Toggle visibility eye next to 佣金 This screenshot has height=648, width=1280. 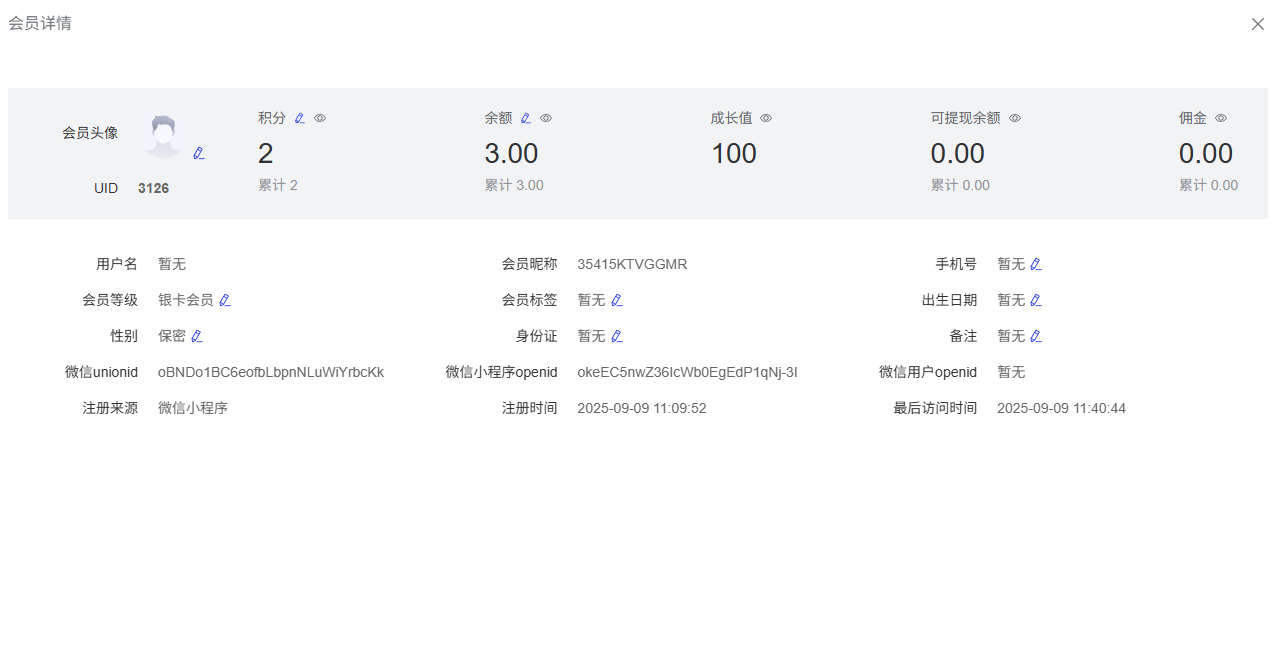(1221, 118)
